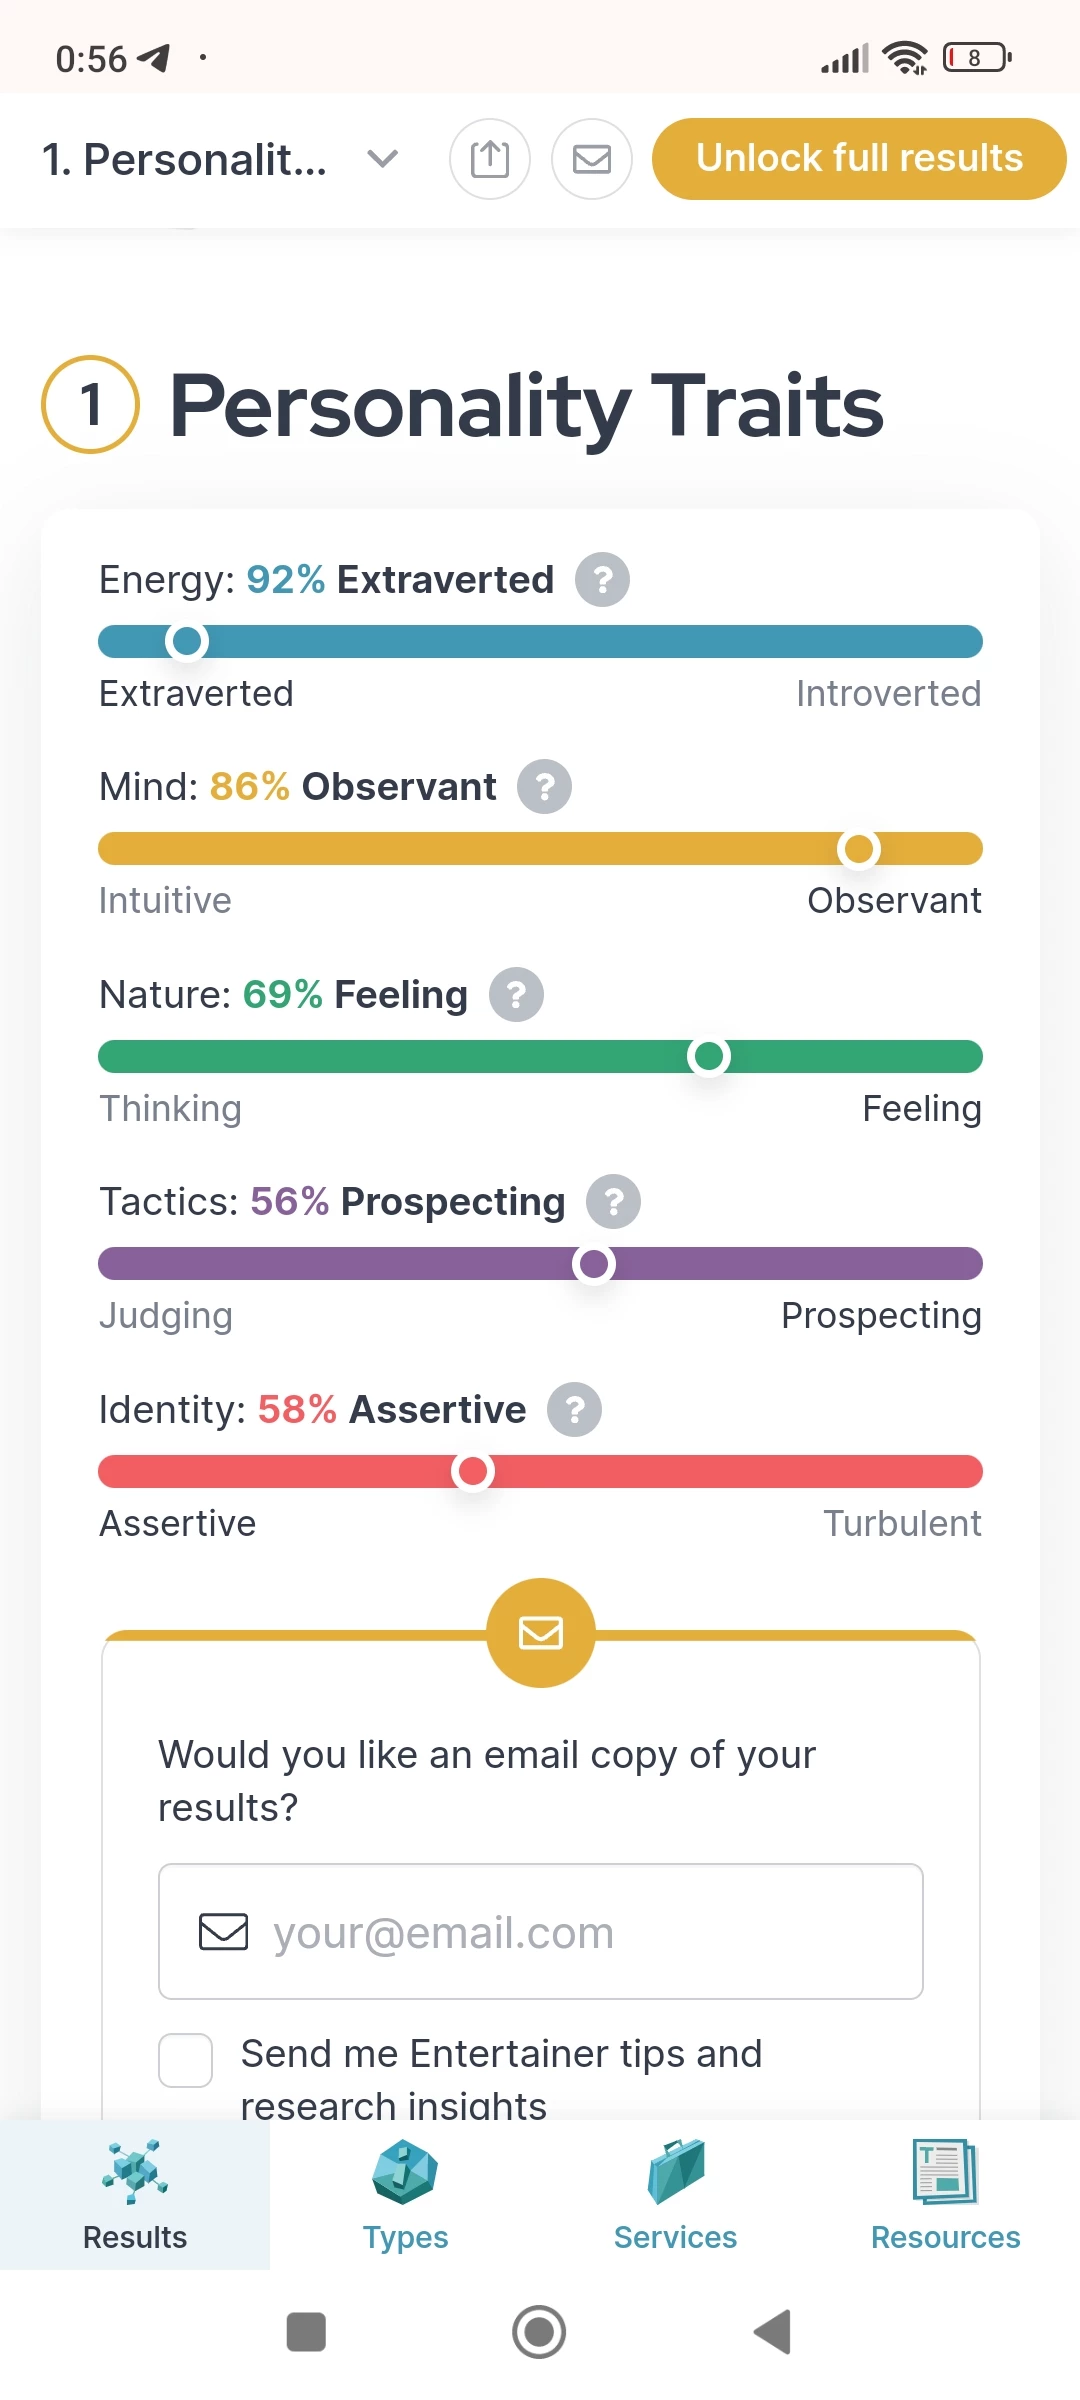Open help for Tactics Prospecting trait
This screenshot has width=1080, height=2400.
(613, 1202)
